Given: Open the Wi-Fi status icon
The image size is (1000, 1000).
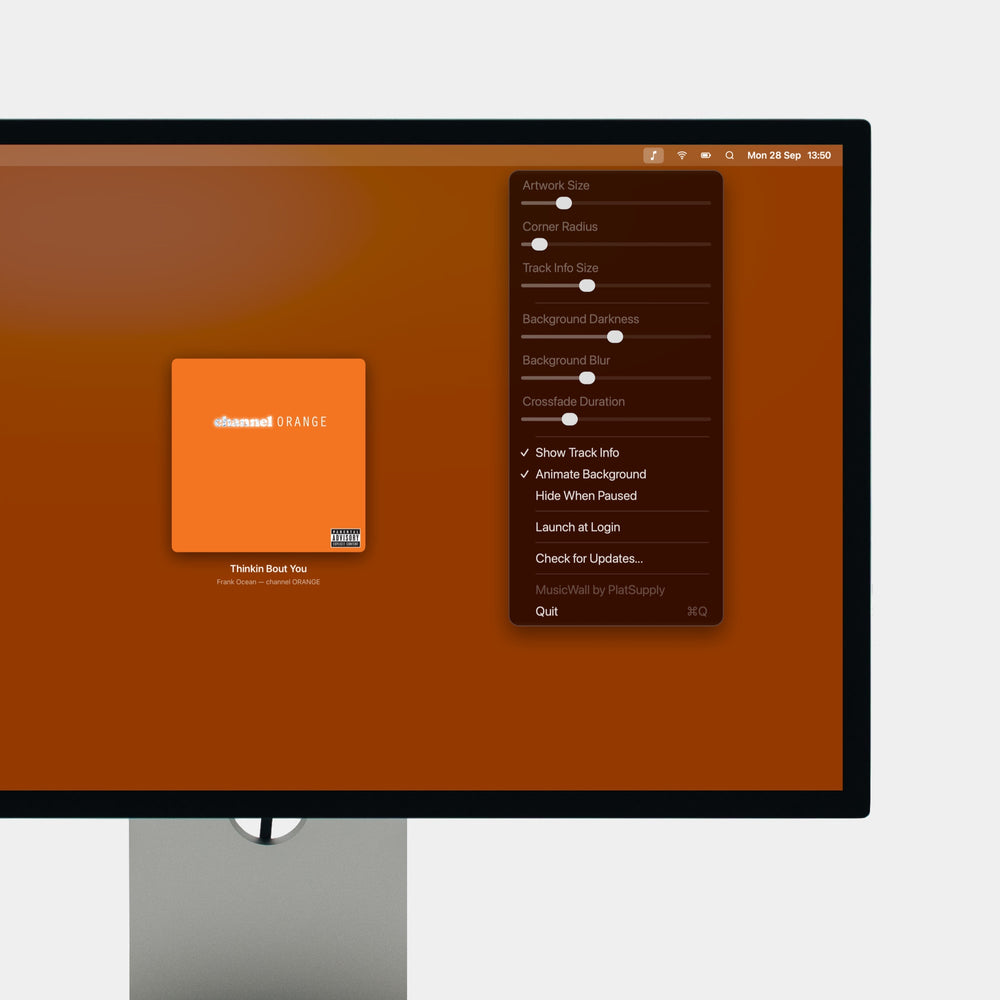Looking at the screenshot, I should pos(682,155).
